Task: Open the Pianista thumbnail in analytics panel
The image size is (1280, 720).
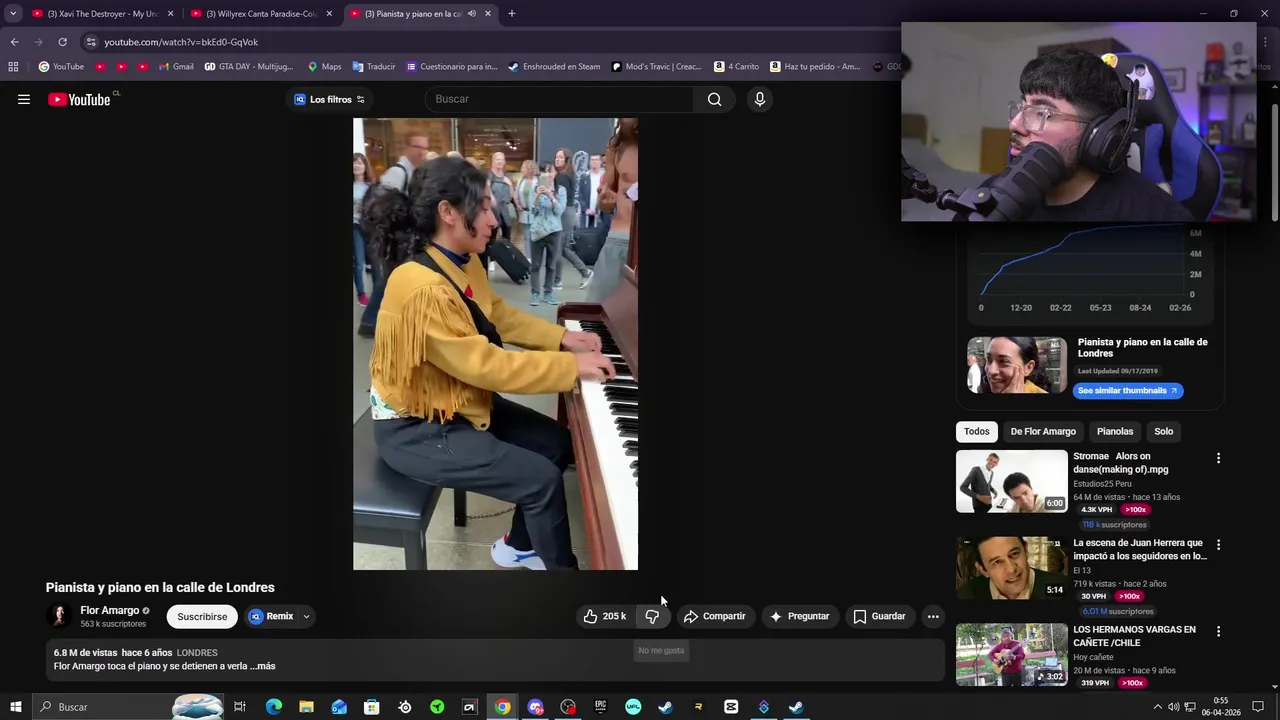Action: point(1017,365)
